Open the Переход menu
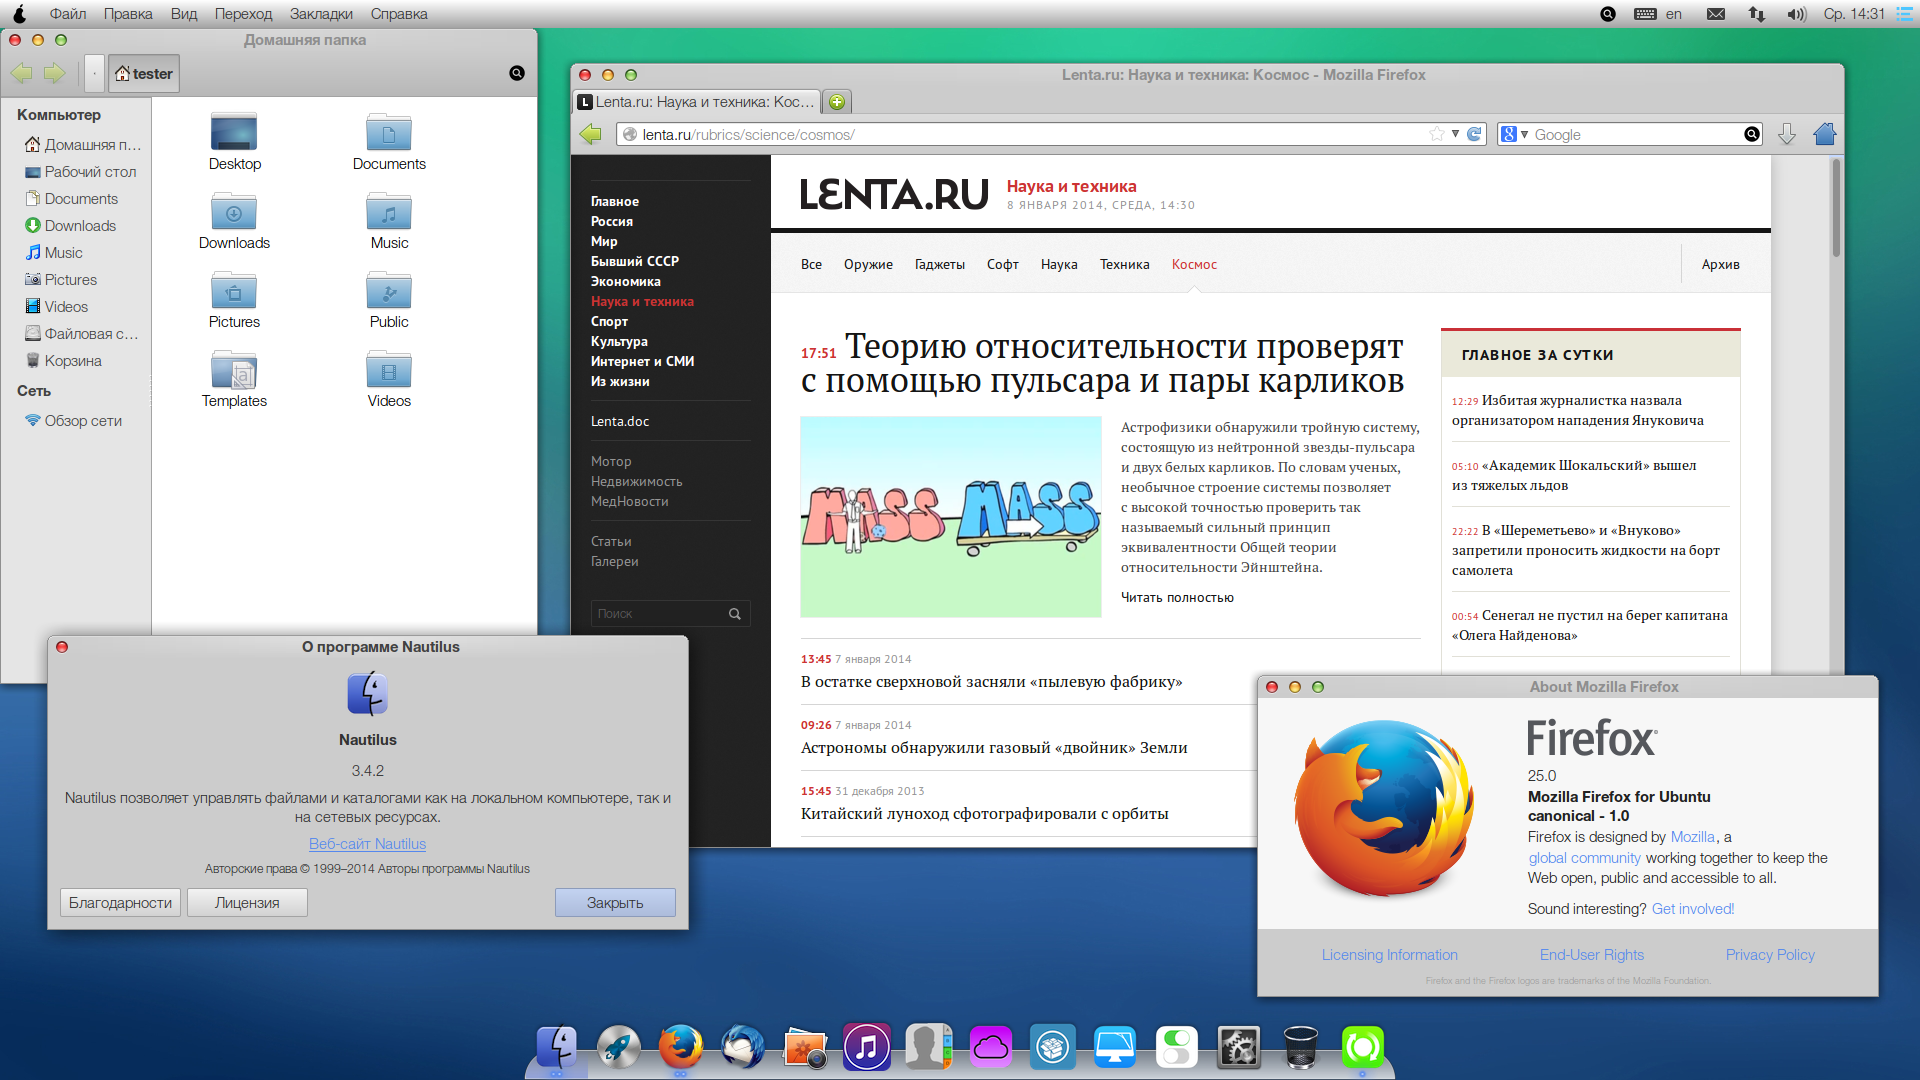The width and height of the screenshot is (1920, 1080). (x=243, y=14)
